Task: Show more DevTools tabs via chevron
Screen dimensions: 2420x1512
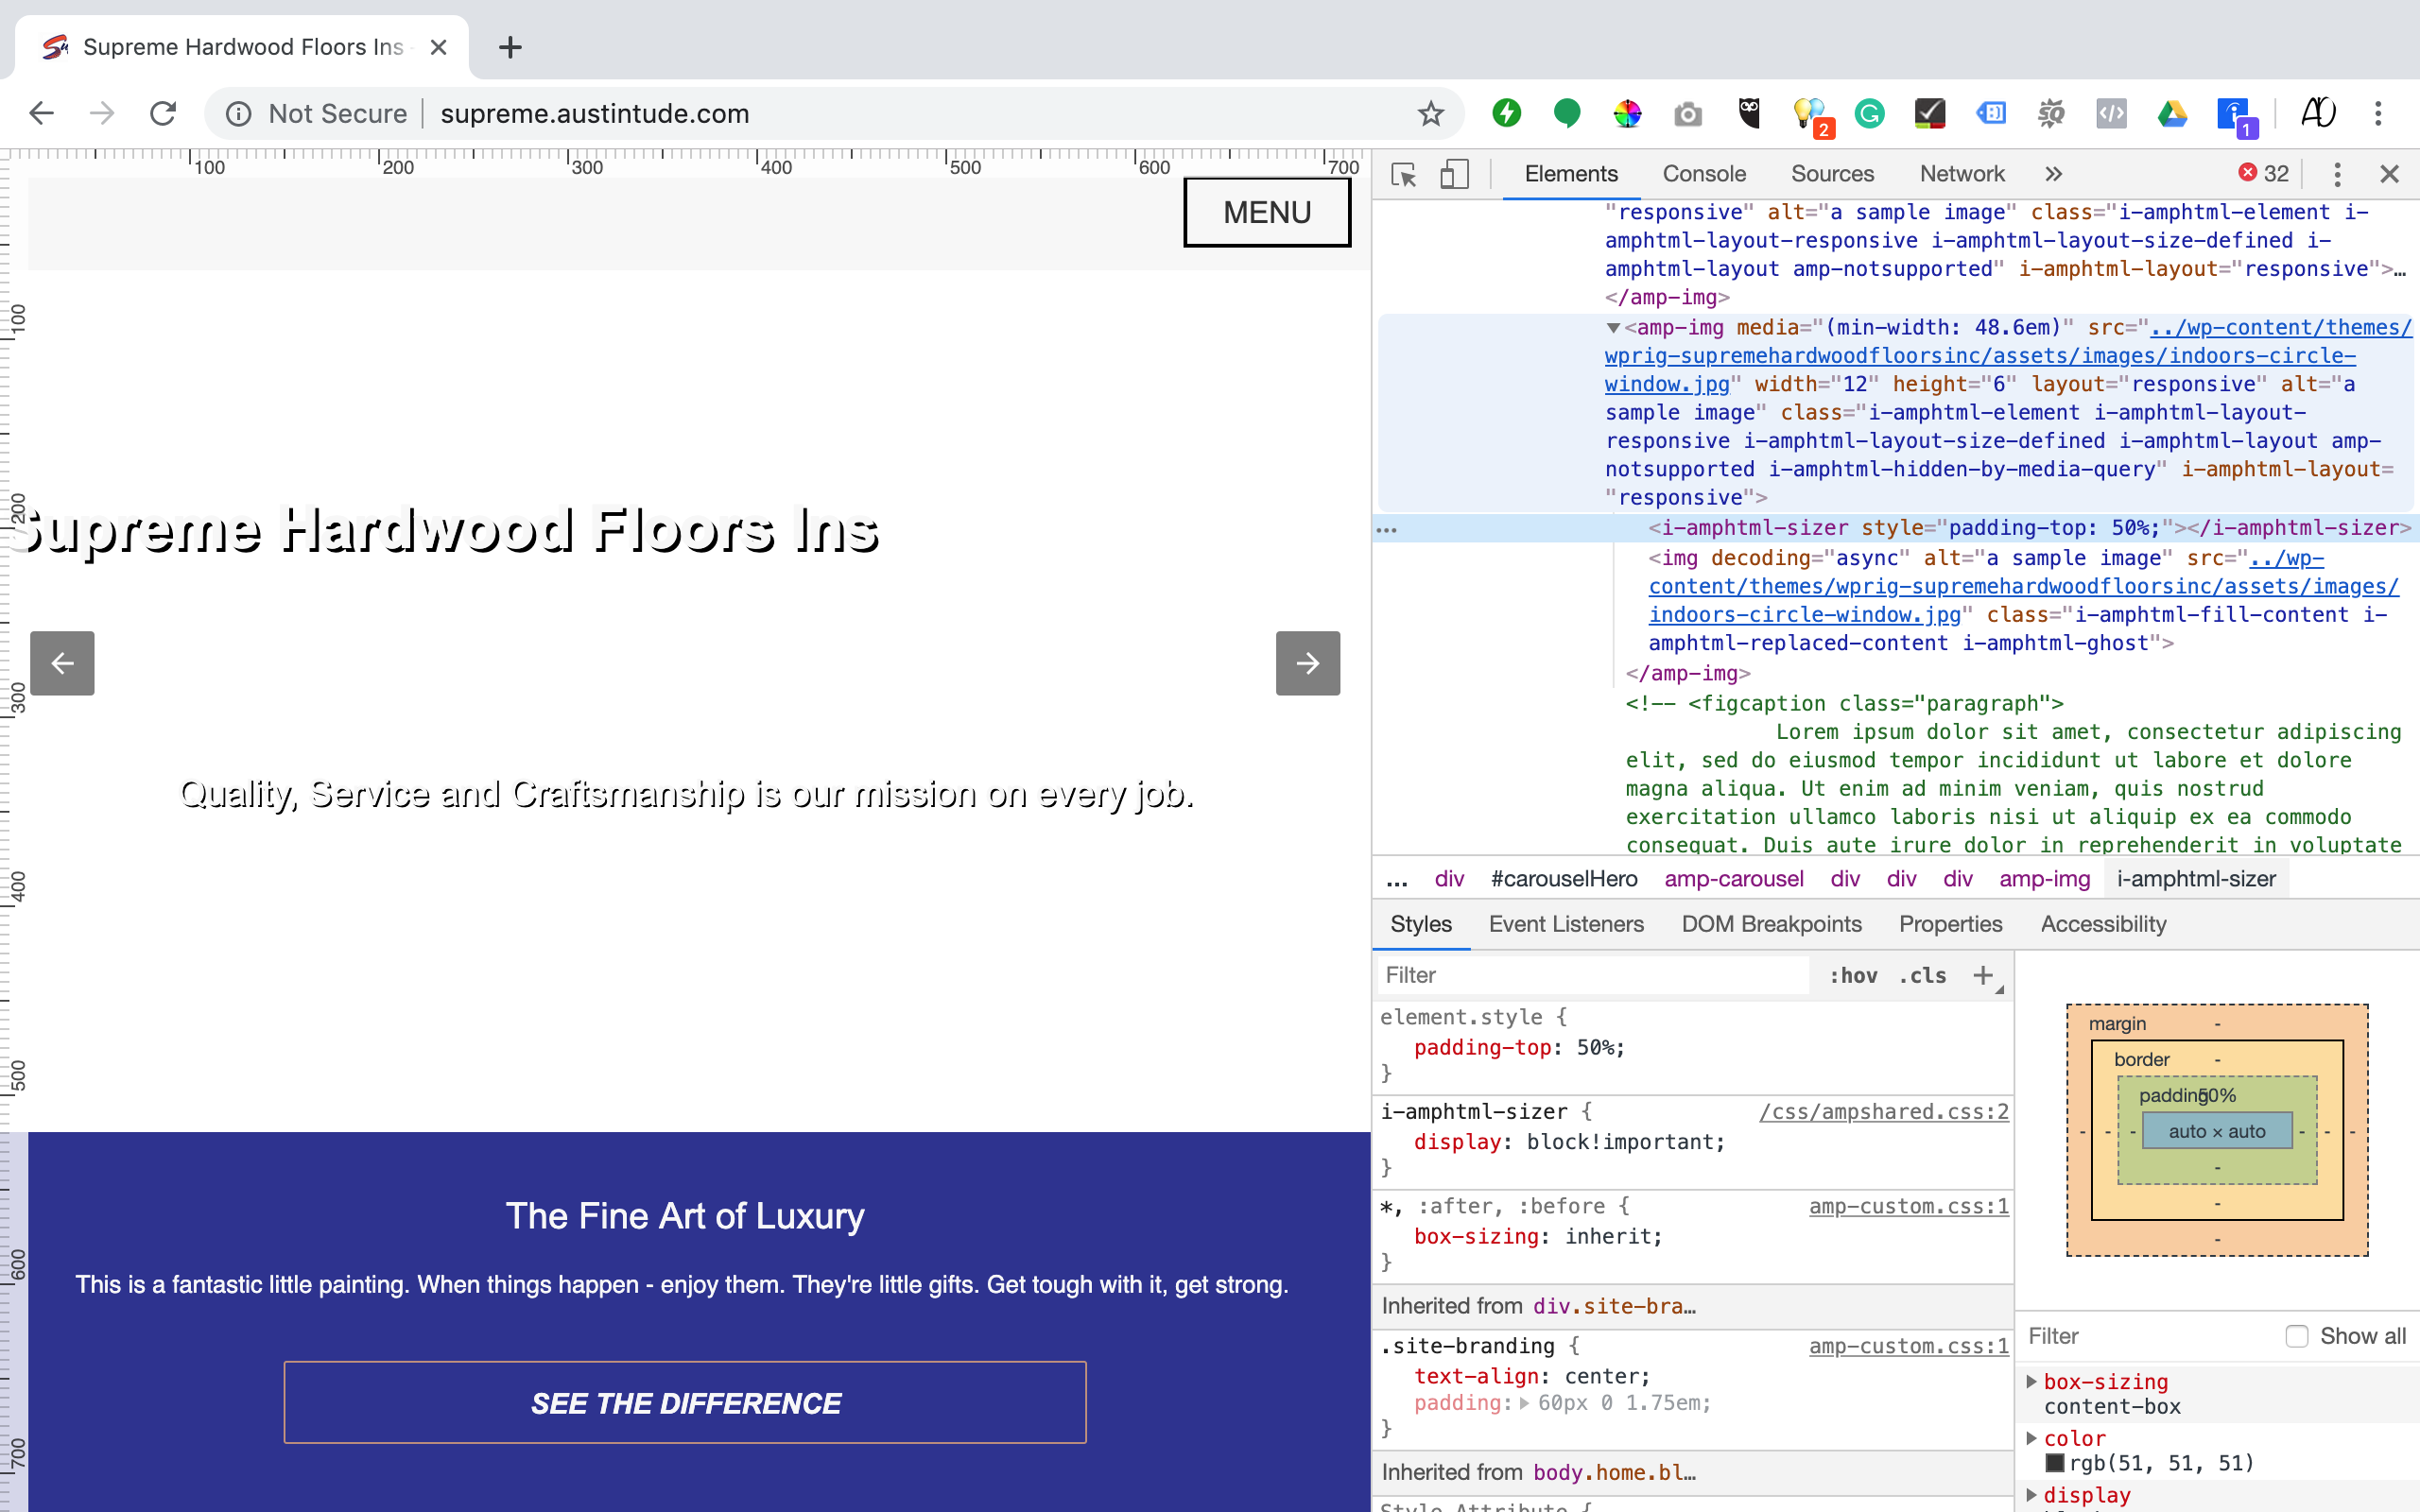Action: [2053, 174]
